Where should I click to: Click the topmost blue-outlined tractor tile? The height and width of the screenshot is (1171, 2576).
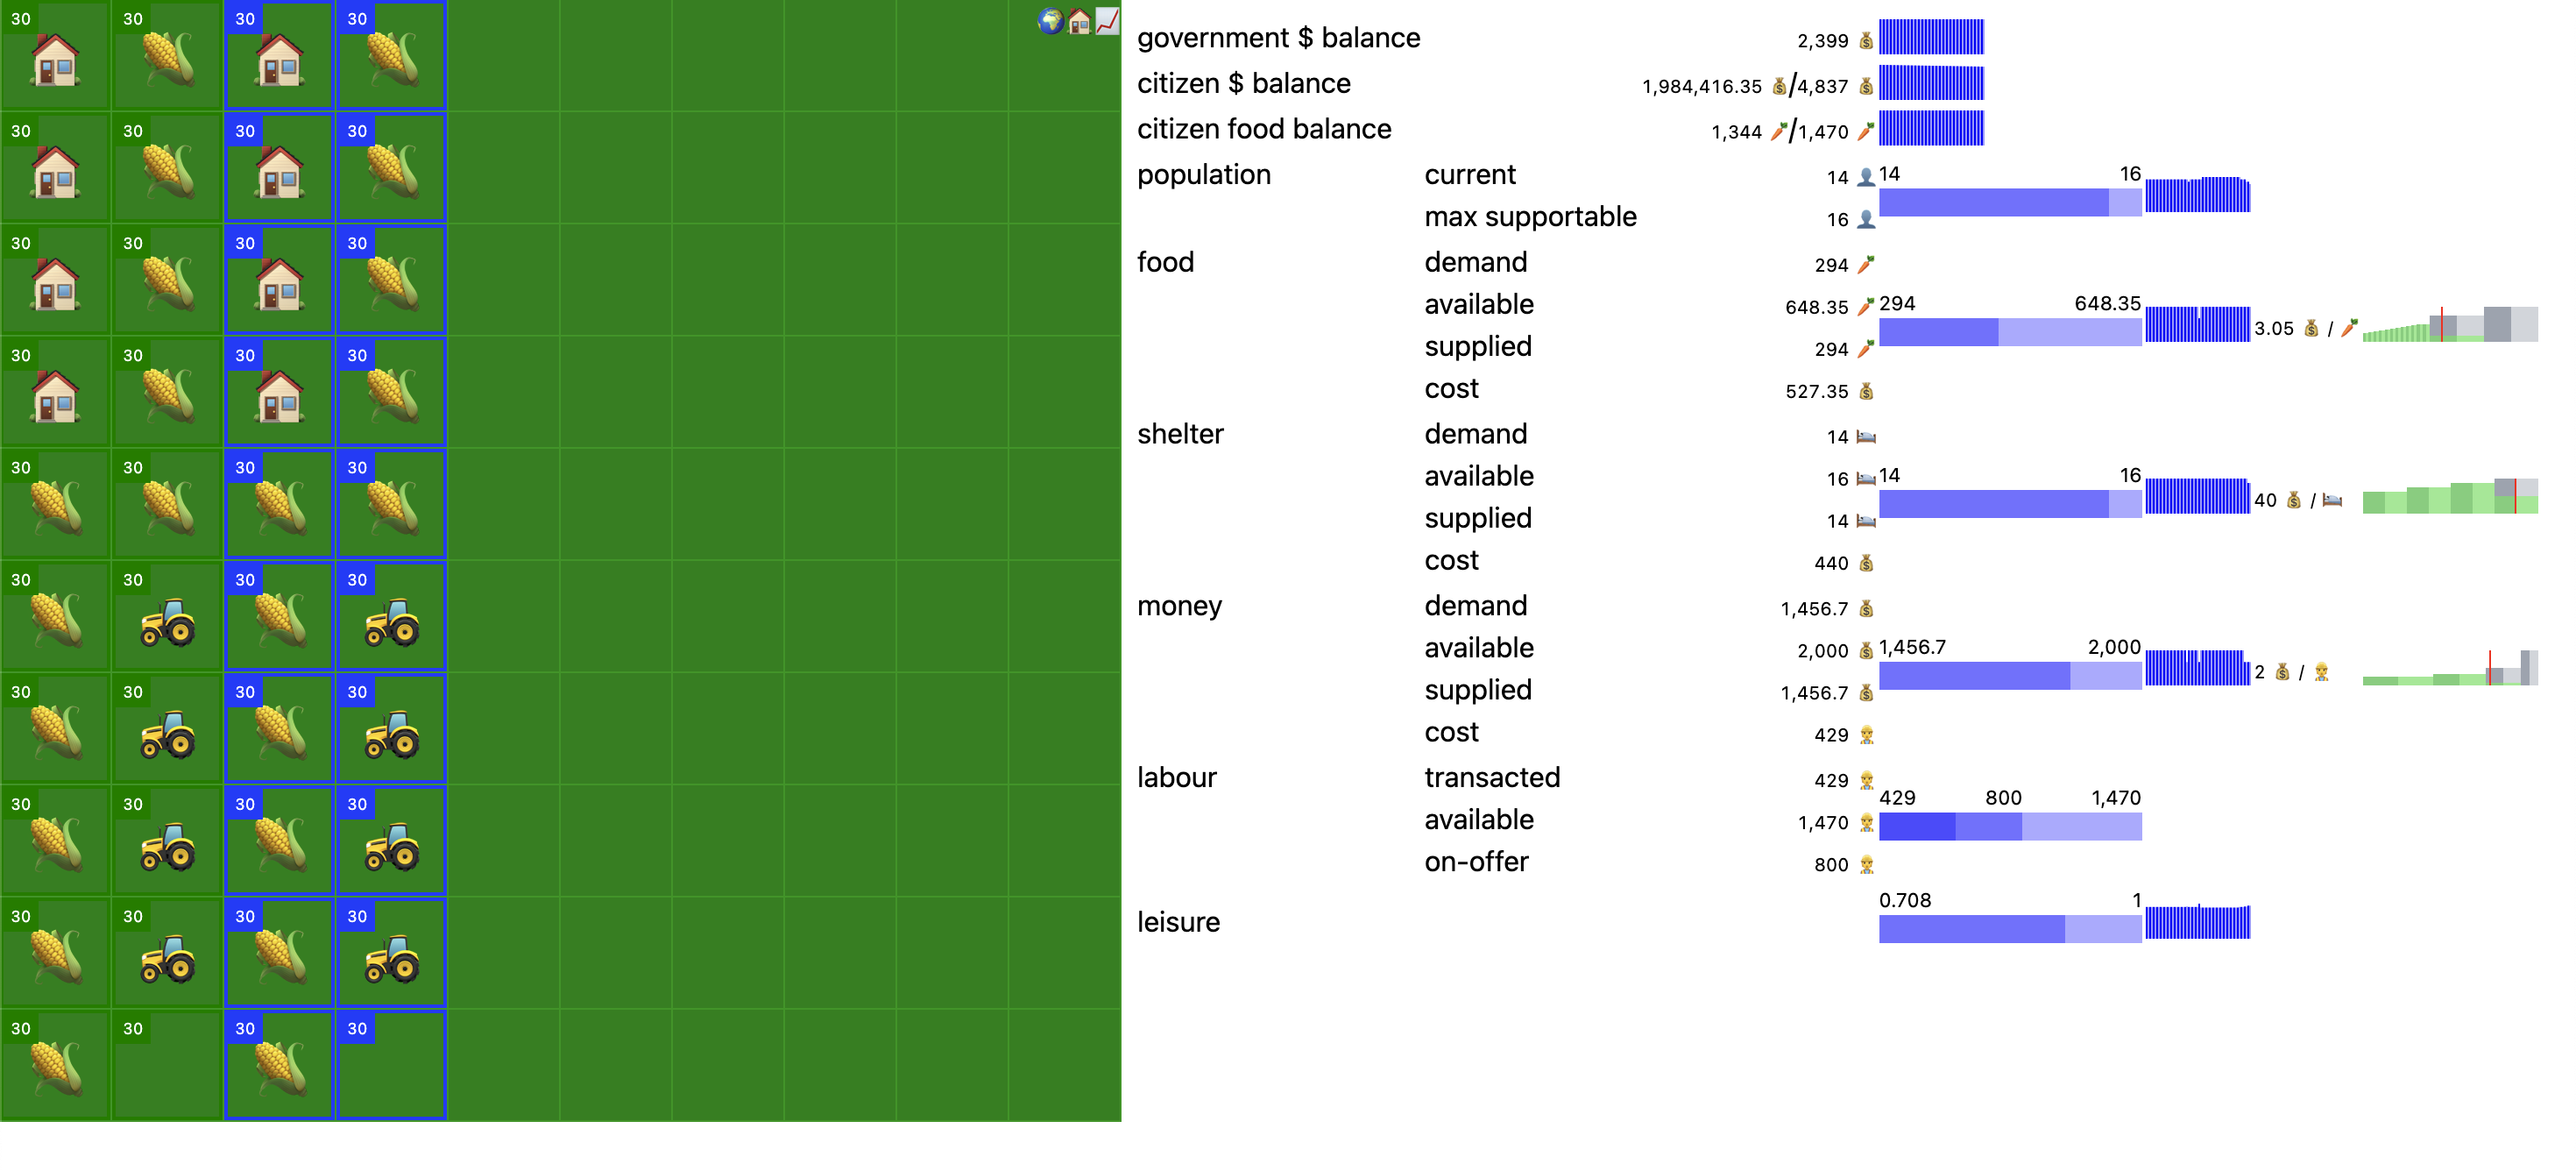(x=392, y=617)
